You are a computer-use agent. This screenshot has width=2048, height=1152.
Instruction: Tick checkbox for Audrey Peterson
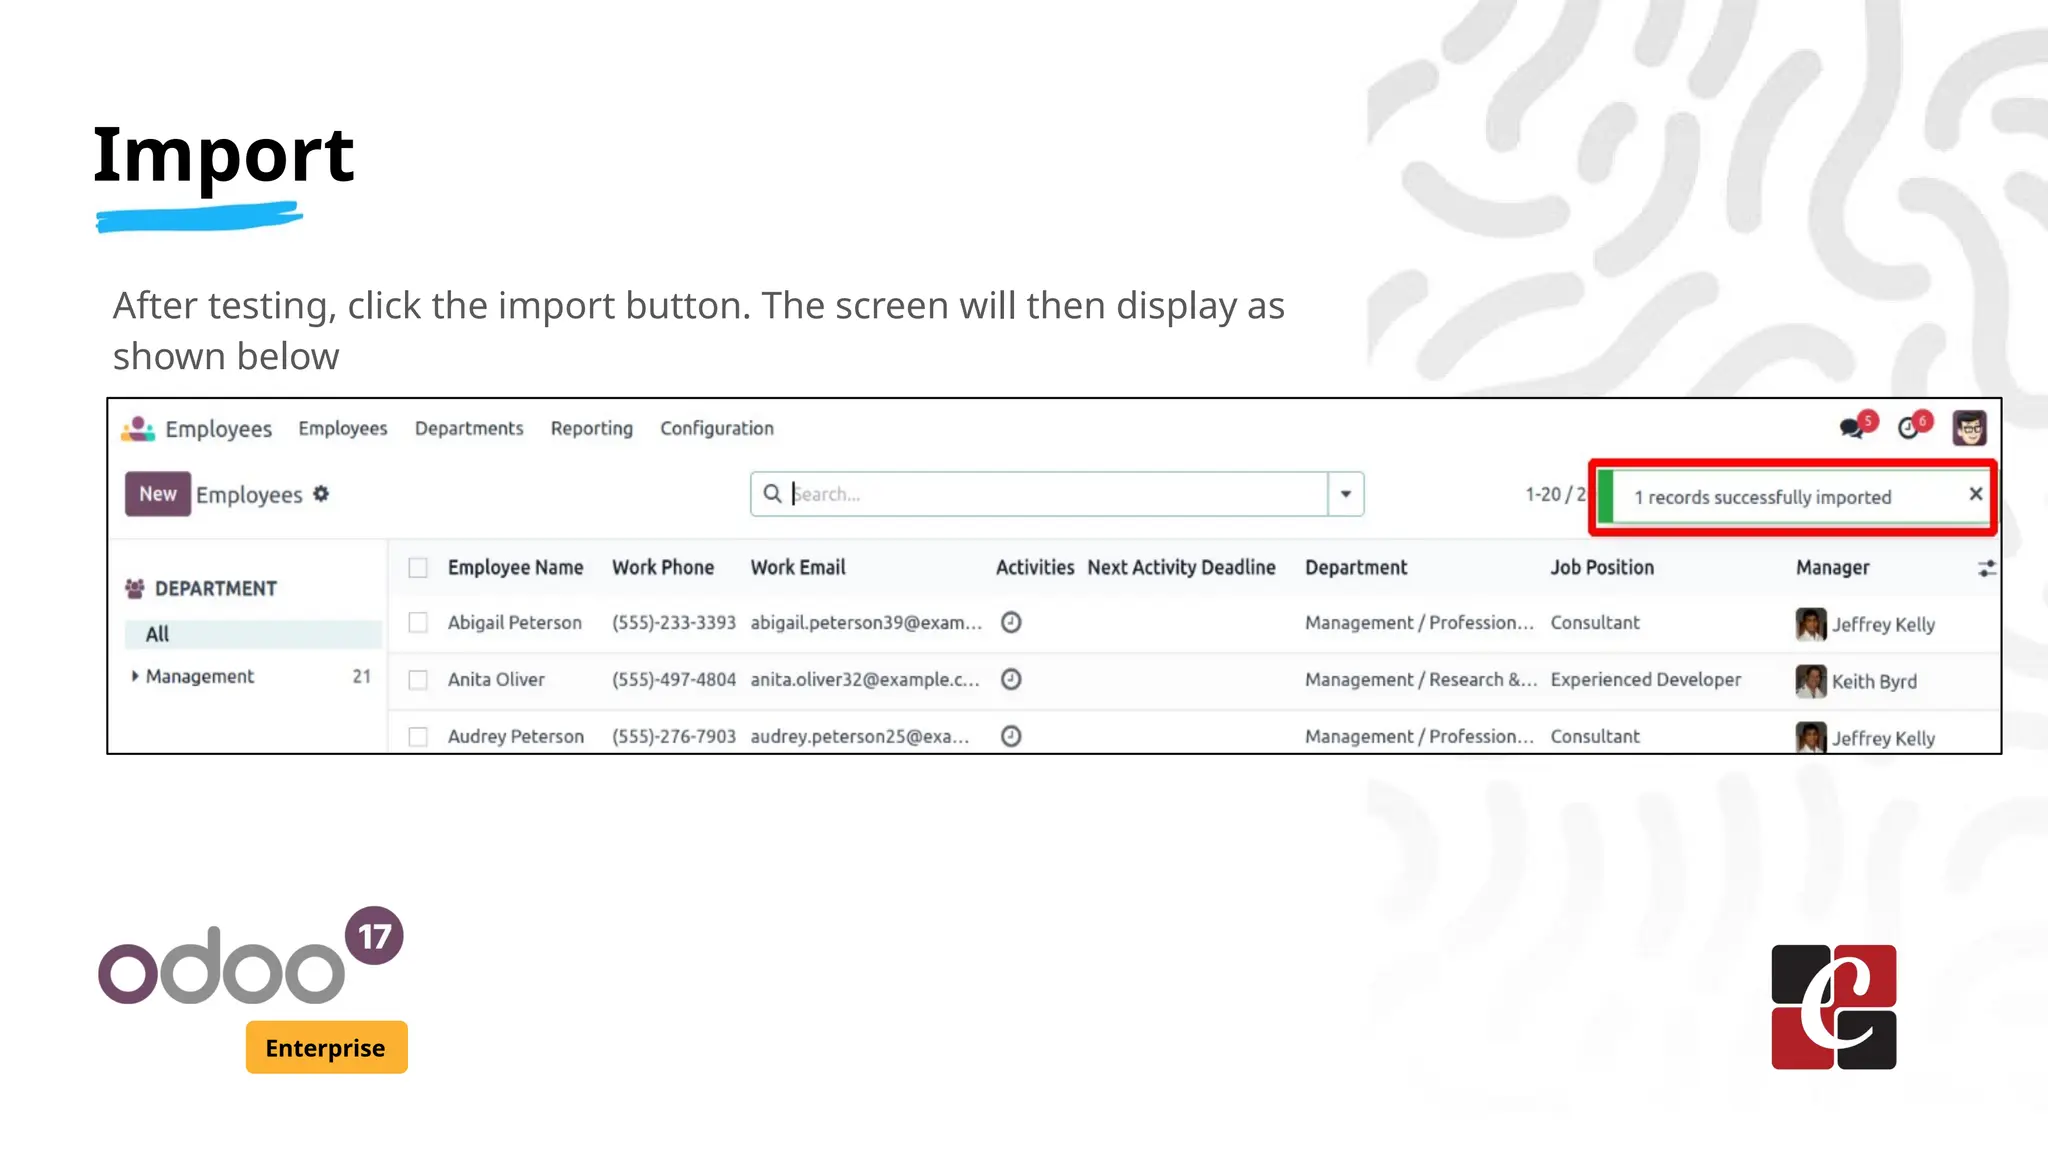418,737
